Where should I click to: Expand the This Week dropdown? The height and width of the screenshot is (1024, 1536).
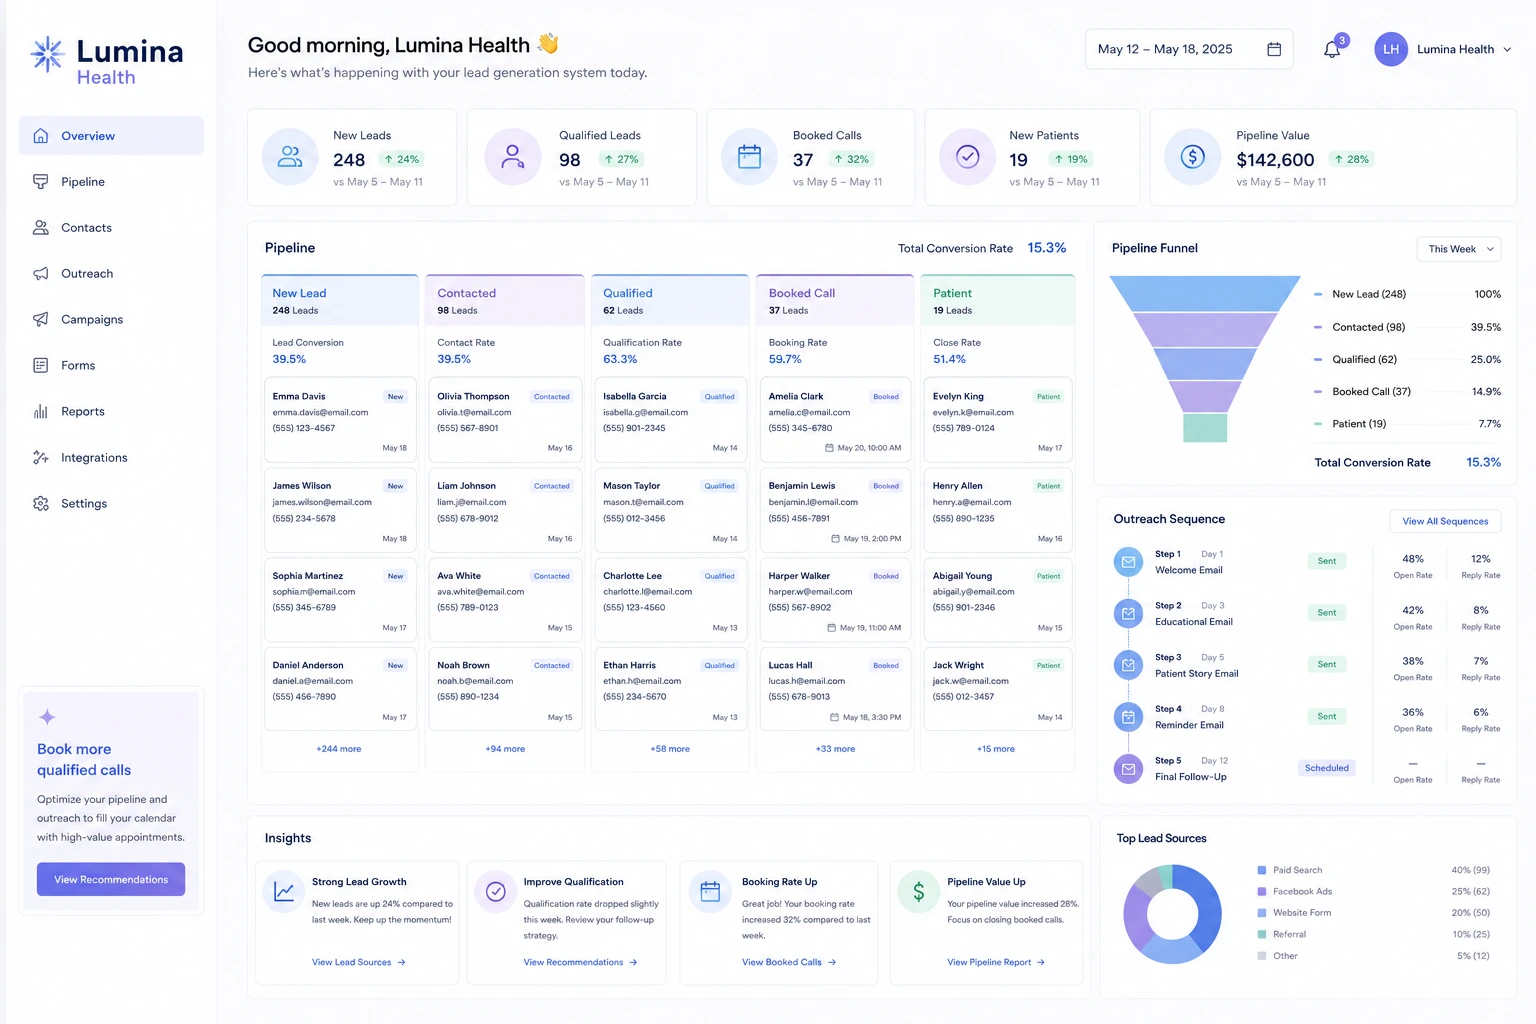click(1459, 249)
